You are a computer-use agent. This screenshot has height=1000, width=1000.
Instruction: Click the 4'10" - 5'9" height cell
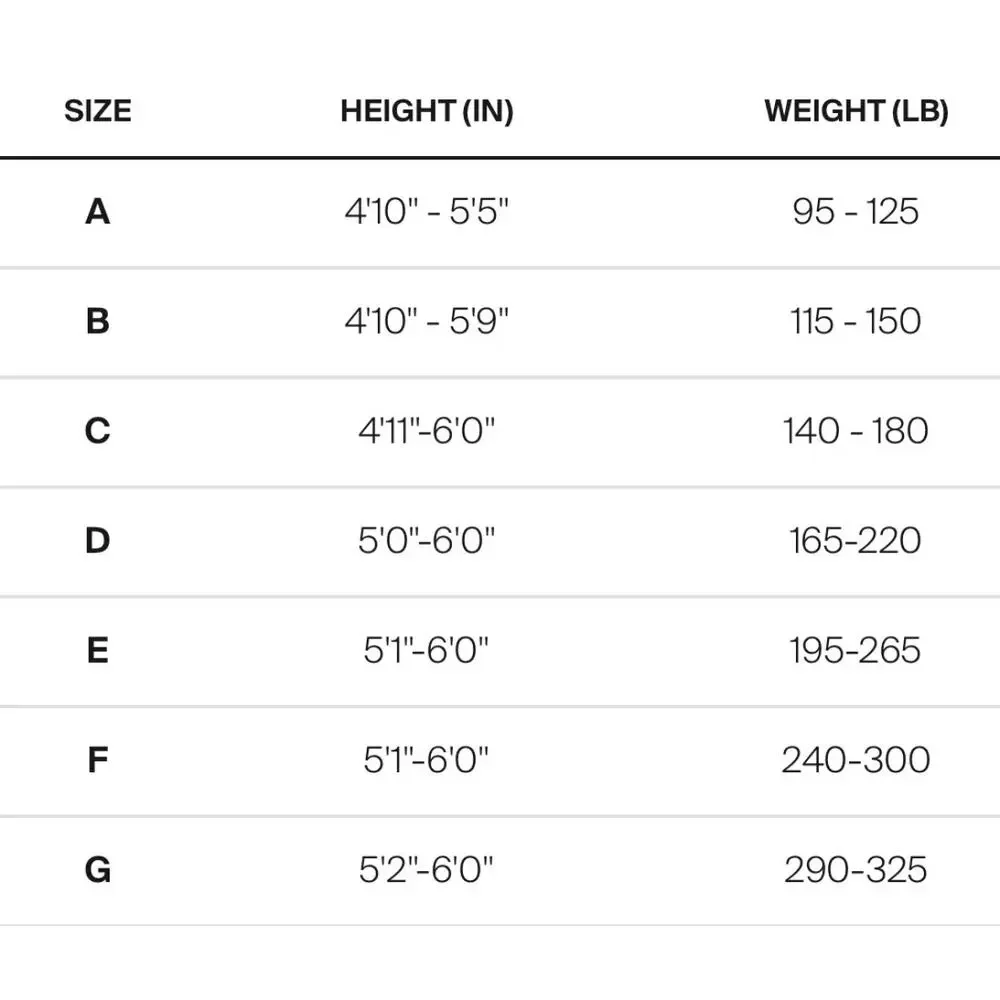click(x=427, y=321)
